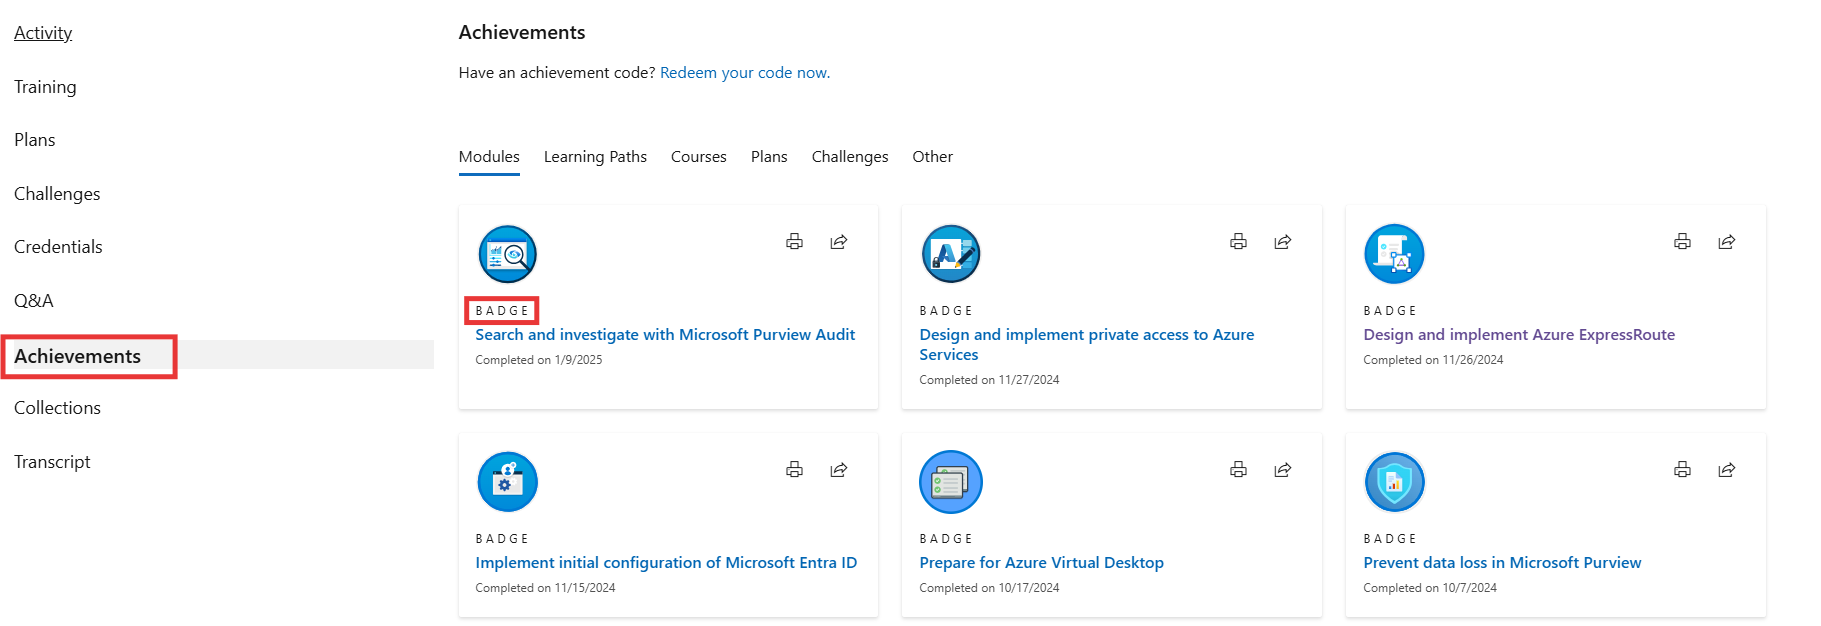Click the Prevent data loss badge image
Viewport: 1821px width, 626px height.
click(1394, 482)
